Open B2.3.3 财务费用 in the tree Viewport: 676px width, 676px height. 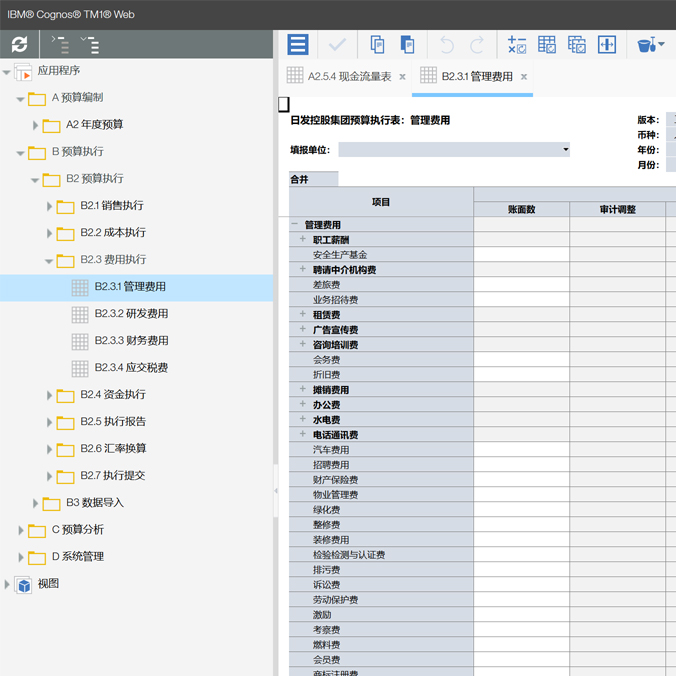point(131,341)
